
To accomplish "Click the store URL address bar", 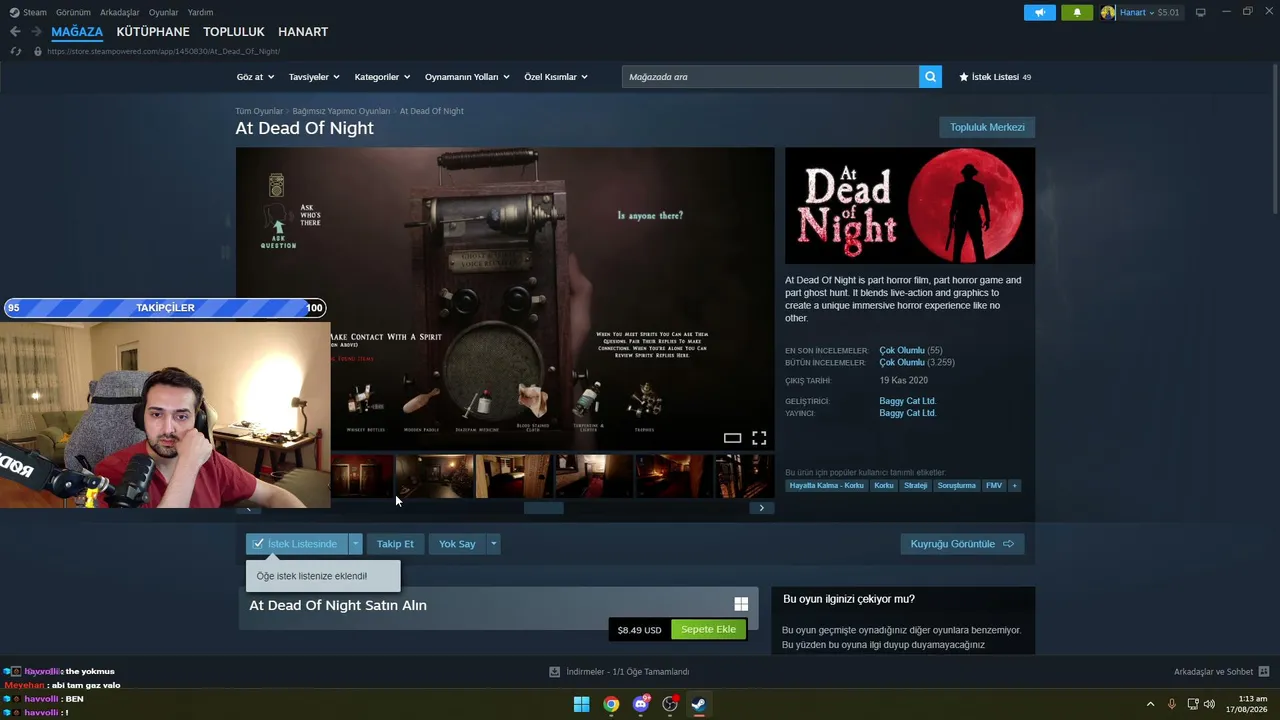I will [163, 51].
